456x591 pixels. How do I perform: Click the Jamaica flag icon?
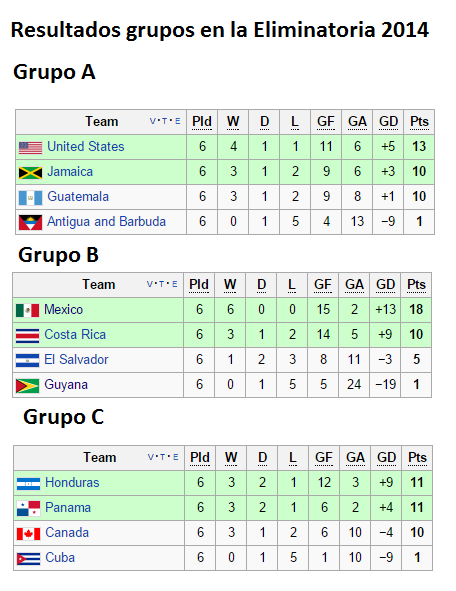tap(31, 173)
